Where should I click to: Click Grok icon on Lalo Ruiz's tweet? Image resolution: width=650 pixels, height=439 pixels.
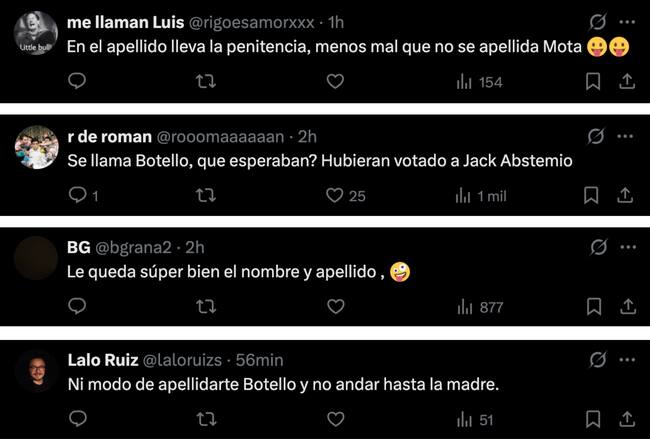[x=596, y=360]
